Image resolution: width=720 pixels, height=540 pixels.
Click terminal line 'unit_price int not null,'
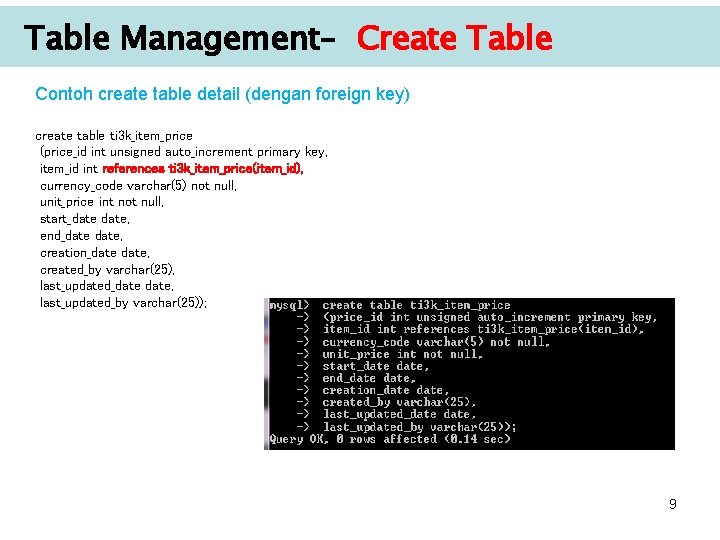click(403, 354)
